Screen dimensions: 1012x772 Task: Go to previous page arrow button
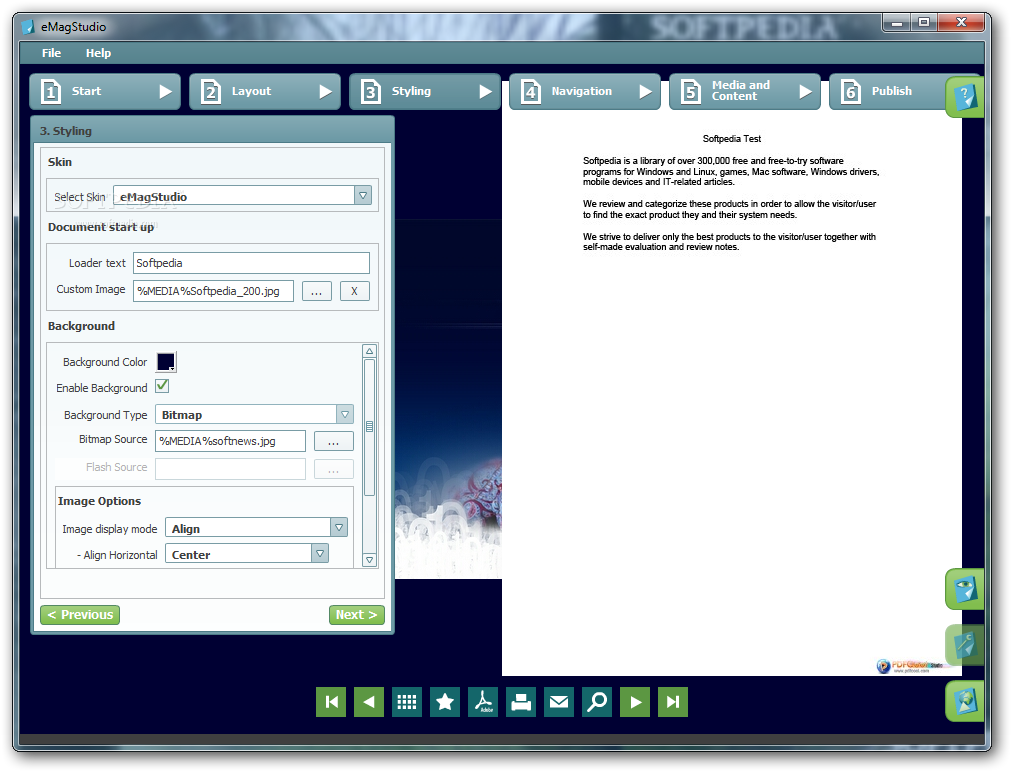[x=369, y=702]
